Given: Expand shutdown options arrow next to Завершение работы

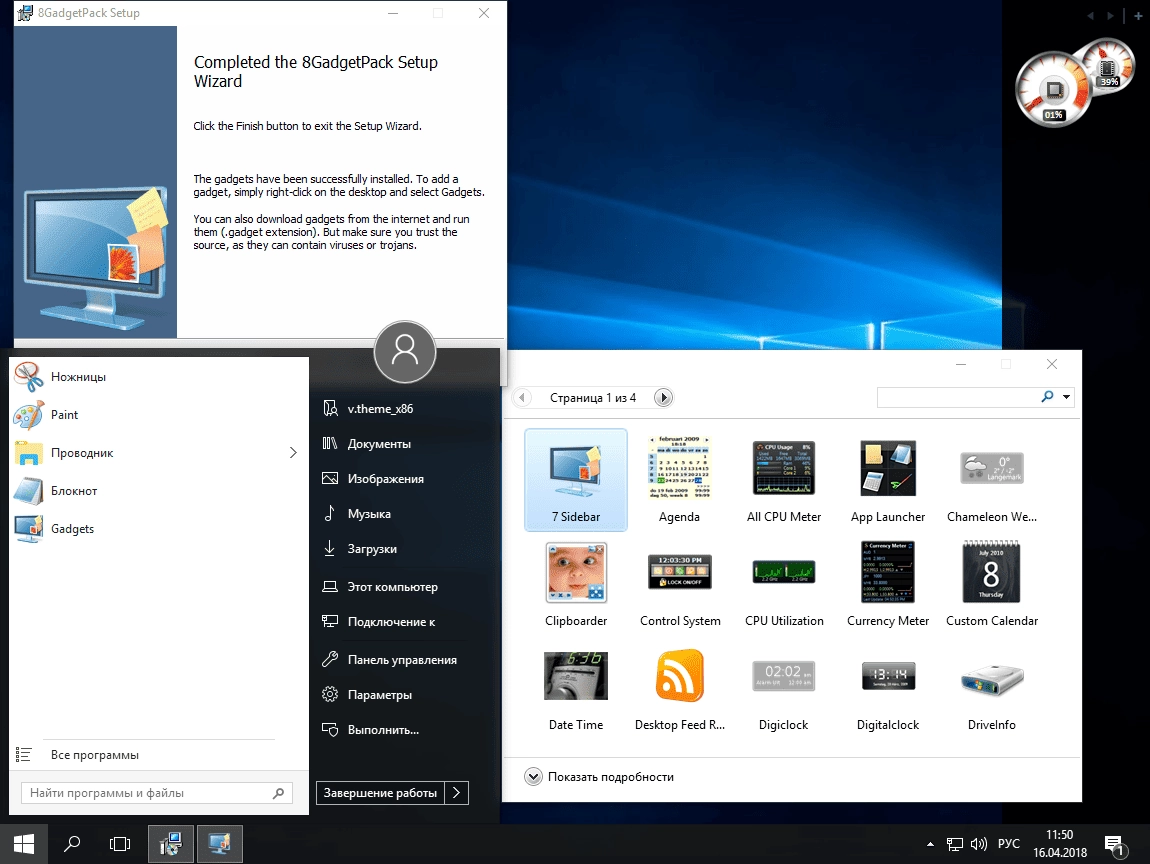Looking at the screenshot, I should click(x=456, y=793).
